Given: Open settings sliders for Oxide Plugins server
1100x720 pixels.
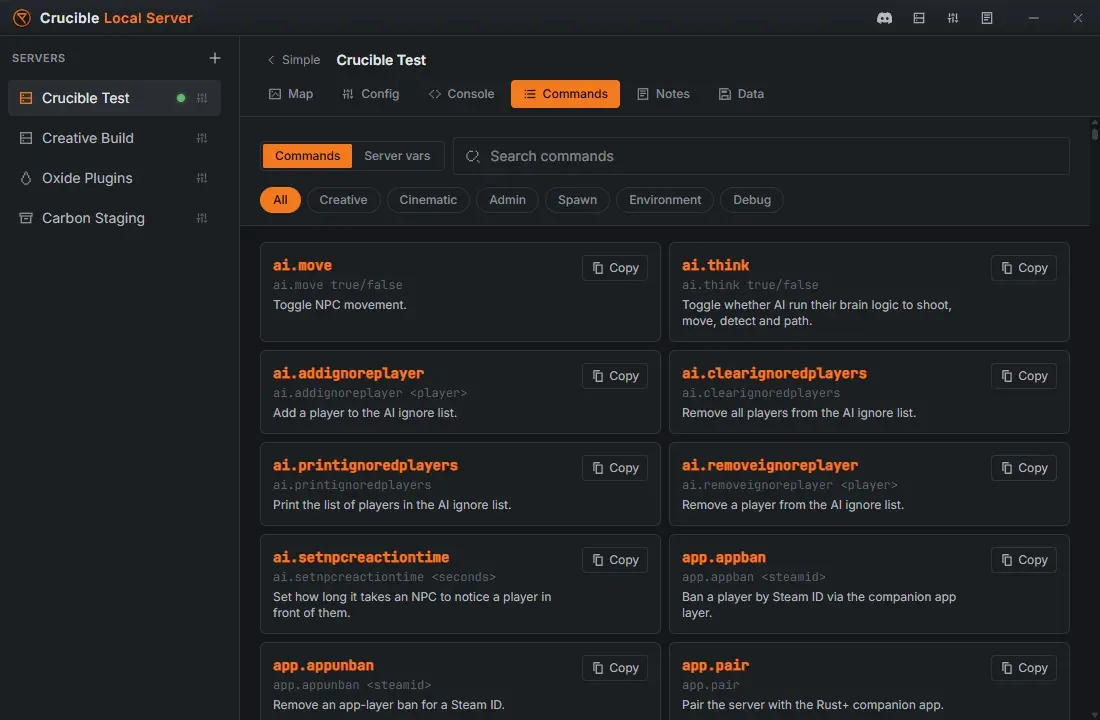Looking at the screenshot, I should [202, 178].
